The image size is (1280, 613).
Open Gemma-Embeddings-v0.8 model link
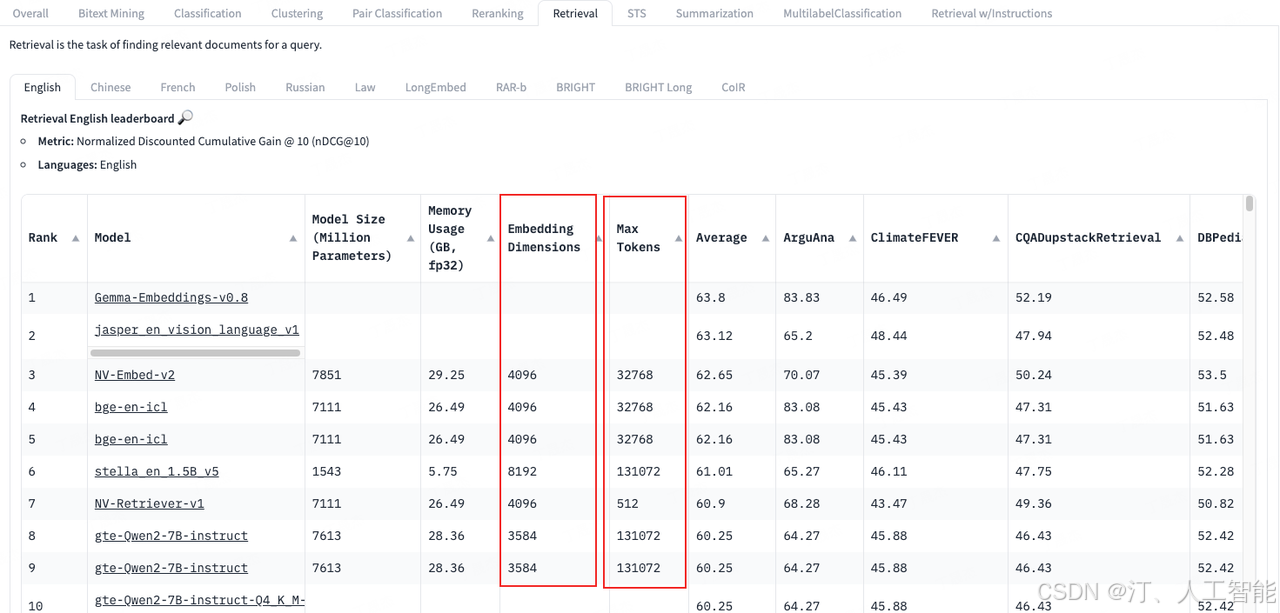coord(171,297)
